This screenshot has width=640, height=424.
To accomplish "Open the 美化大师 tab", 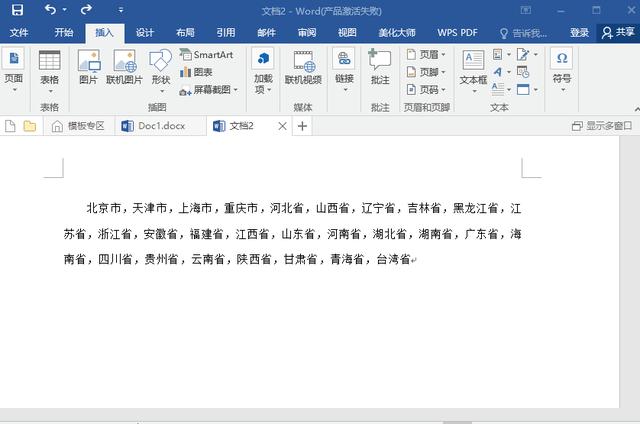I will click(x=397, y=33).
